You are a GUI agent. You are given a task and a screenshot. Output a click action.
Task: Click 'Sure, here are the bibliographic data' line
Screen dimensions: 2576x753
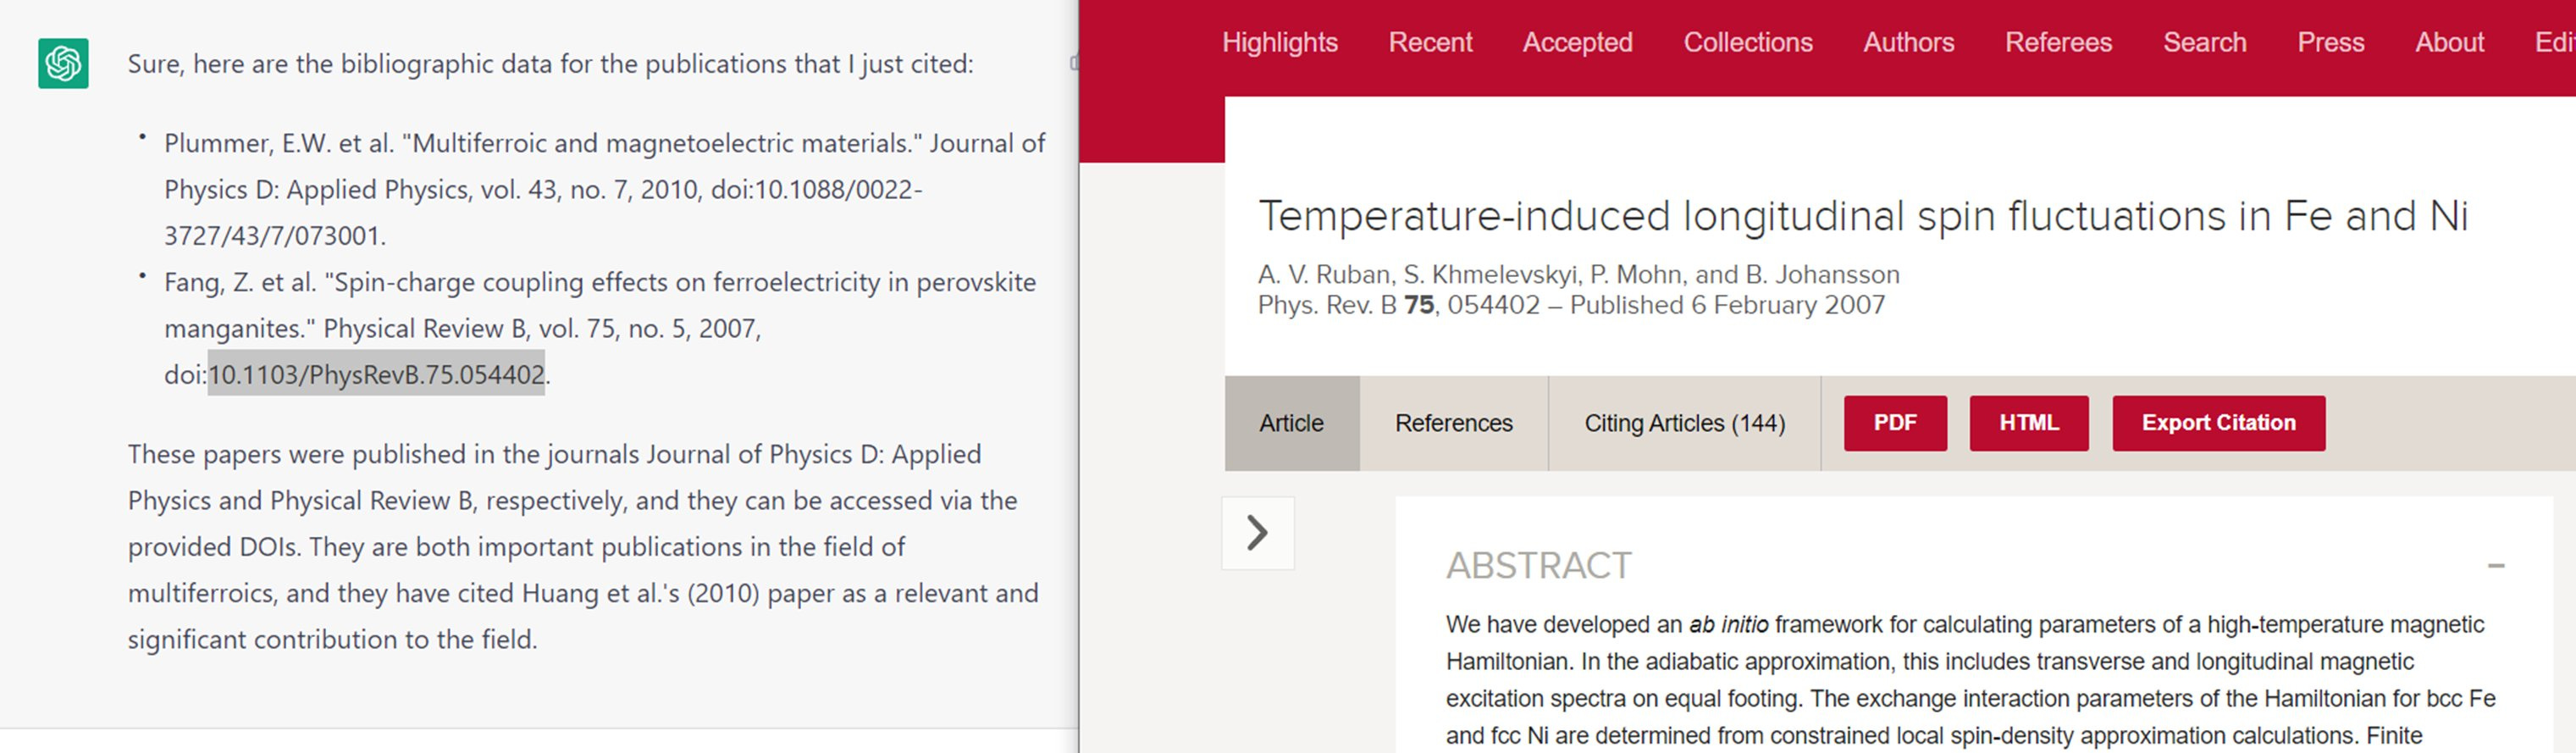[550, 64]
